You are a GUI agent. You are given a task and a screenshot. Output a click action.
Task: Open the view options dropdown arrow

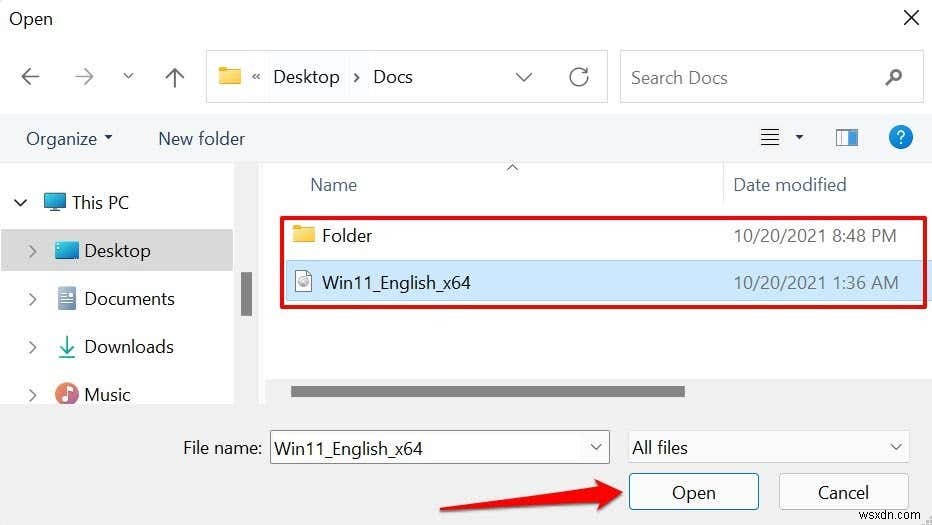[x=799, y=137]
